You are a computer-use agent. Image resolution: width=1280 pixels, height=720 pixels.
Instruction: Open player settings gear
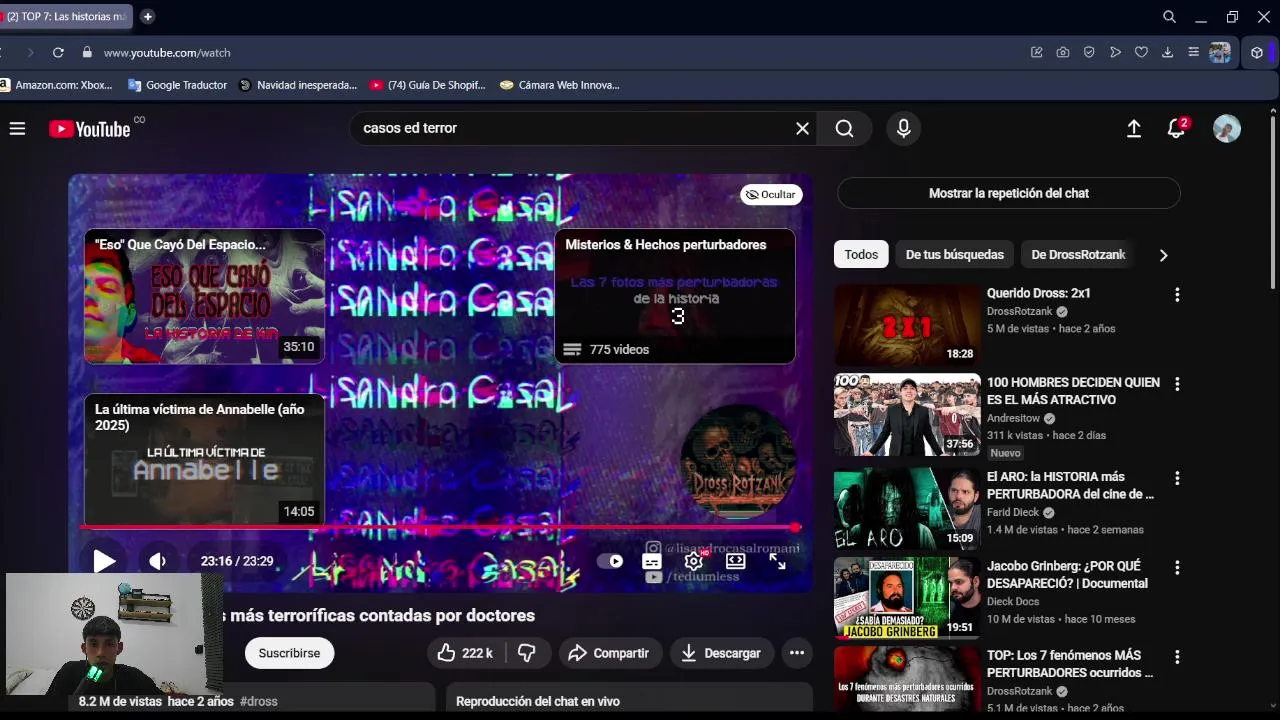(693, 561)
